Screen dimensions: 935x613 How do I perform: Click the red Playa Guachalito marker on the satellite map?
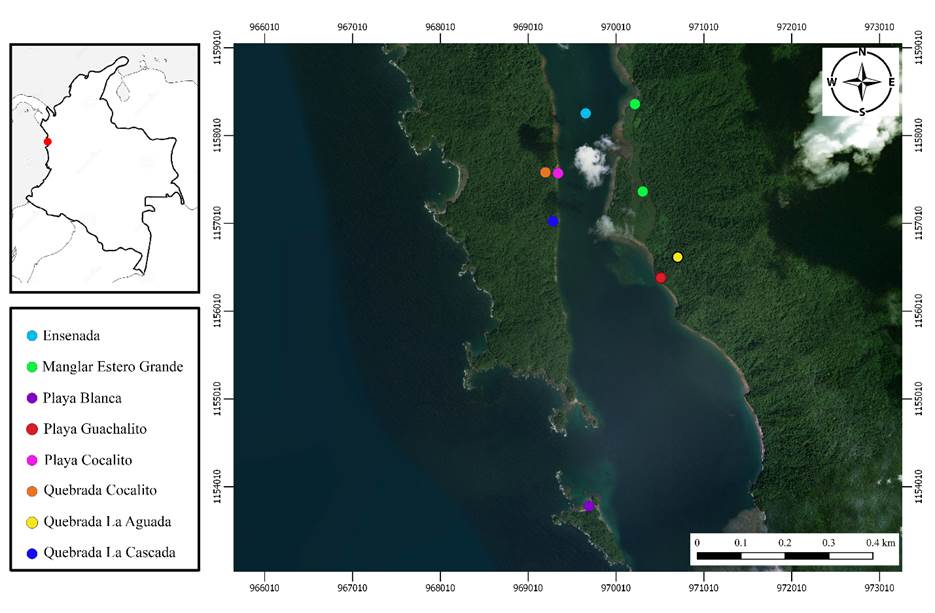[x=661, y=278]
